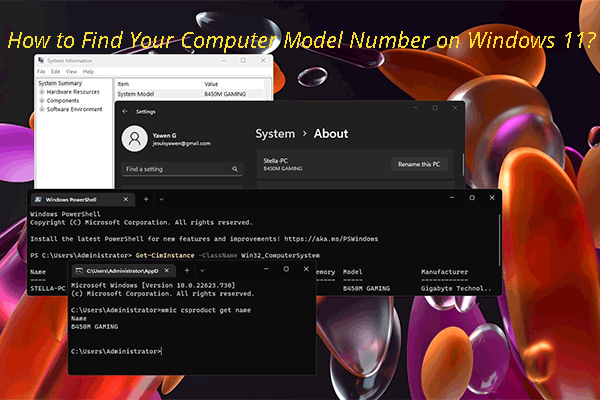Click the aka.ms/PSWindows link
600x400 pixels.
click(331, 239)
